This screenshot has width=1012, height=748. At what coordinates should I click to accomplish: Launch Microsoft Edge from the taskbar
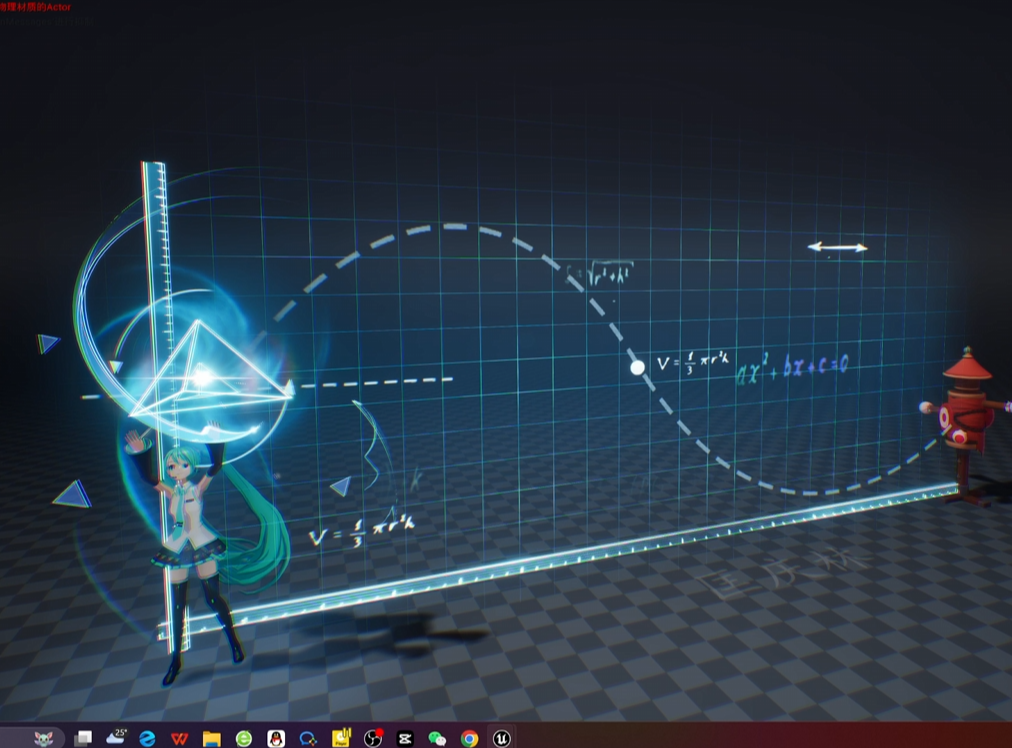[147, 738]
